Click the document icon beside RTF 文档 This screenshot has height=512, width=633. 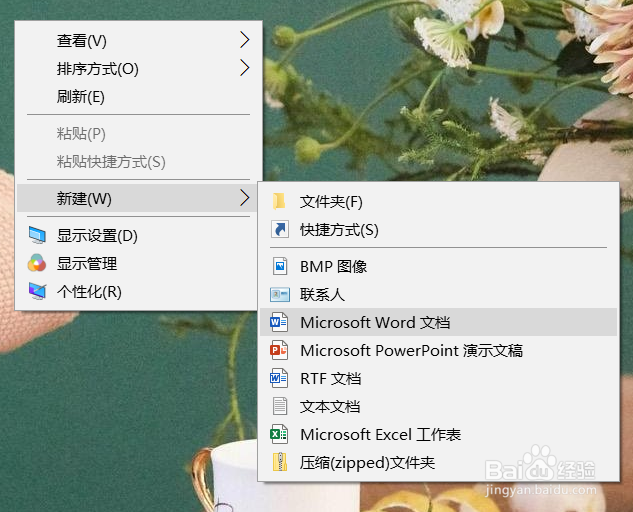click(279, 378)
